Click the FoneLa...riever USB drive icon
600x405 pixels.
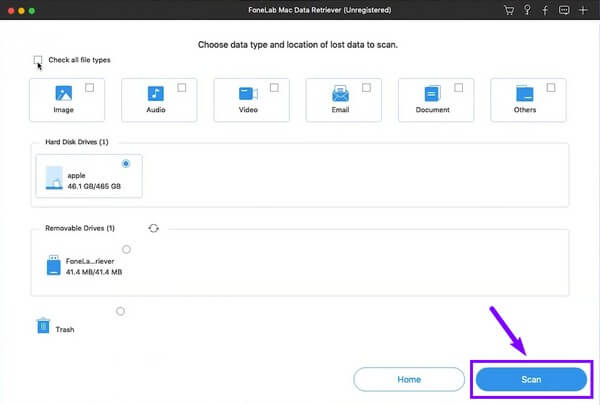click(x=54, y=265)
